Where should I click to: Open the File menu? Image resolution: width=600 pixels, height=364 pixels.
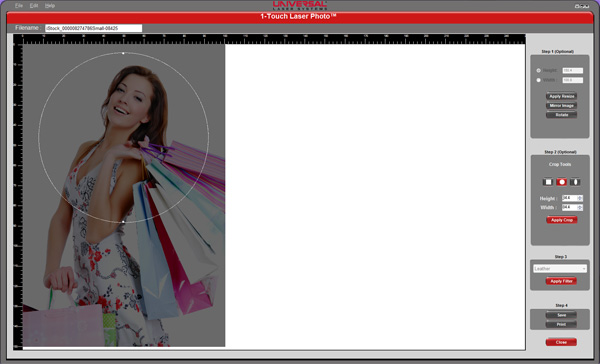pos(19,6)
